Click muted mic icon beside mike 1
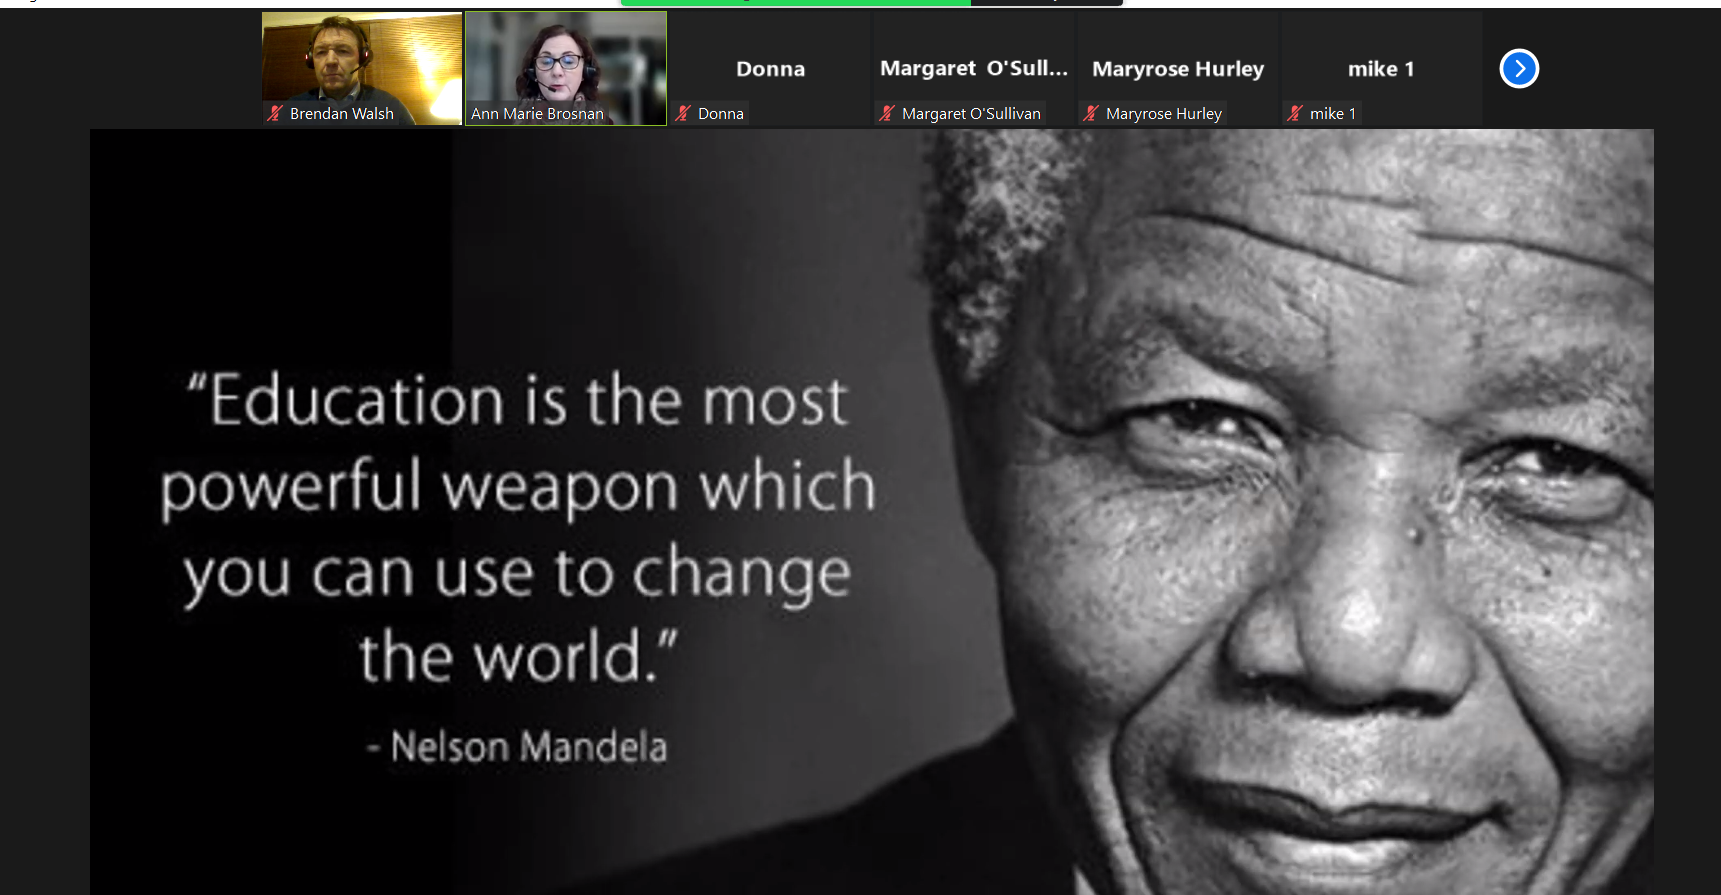 pyautogui.click(x=1295, y=114)
